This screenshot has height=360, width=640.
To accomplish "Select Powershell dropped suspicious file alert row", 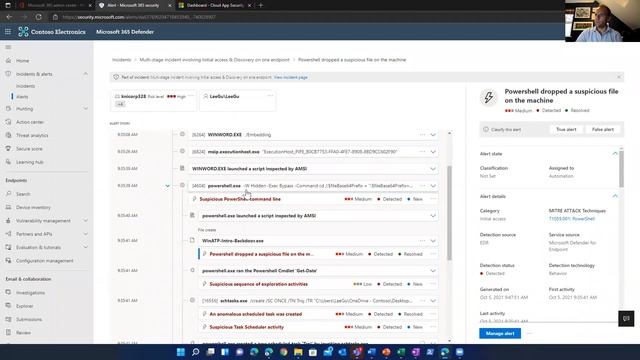I will pos(318,254).
